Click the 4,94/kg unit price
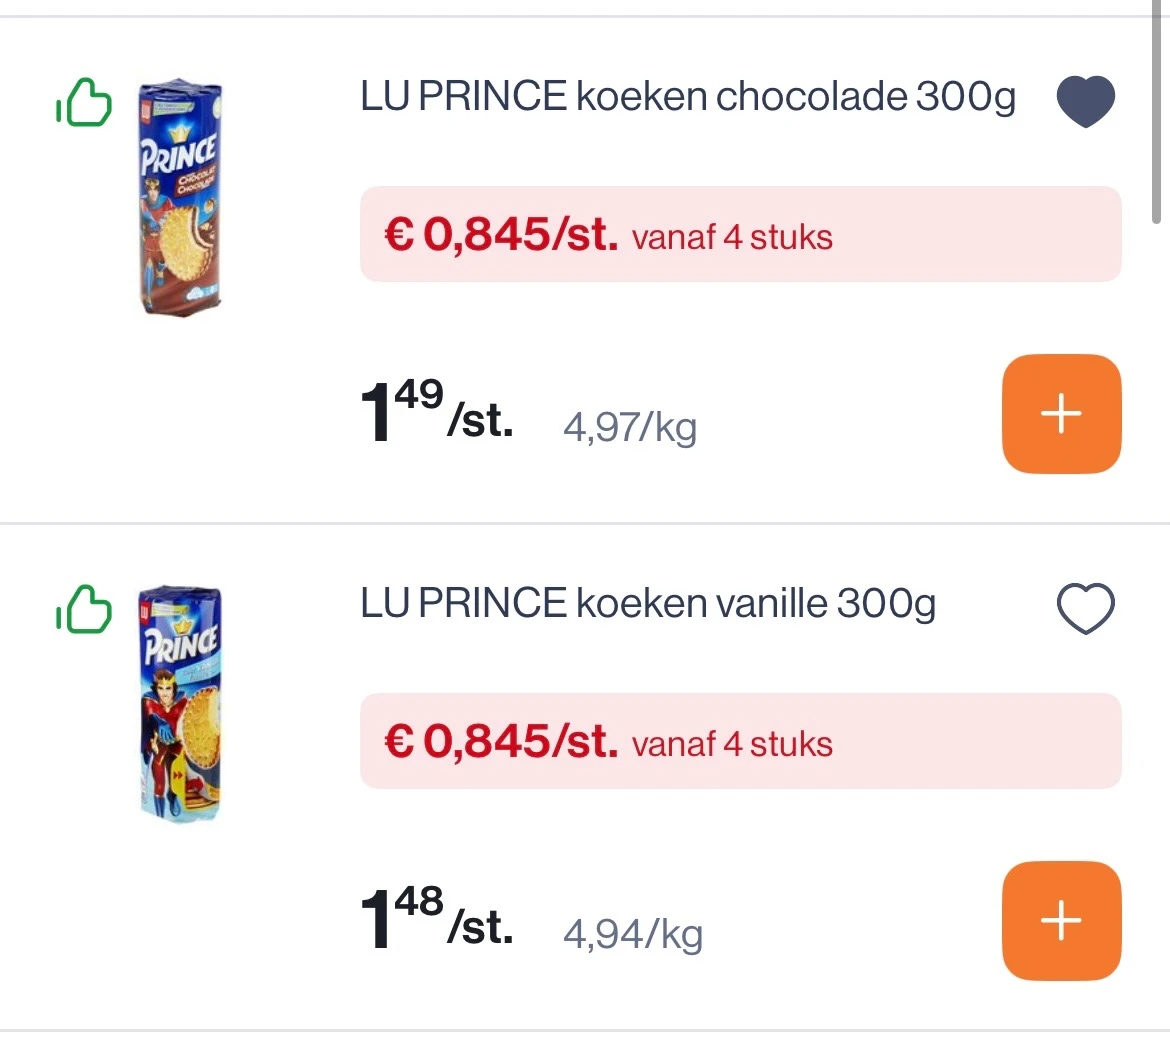1170x1054 pixels. (x=633, y=934)
